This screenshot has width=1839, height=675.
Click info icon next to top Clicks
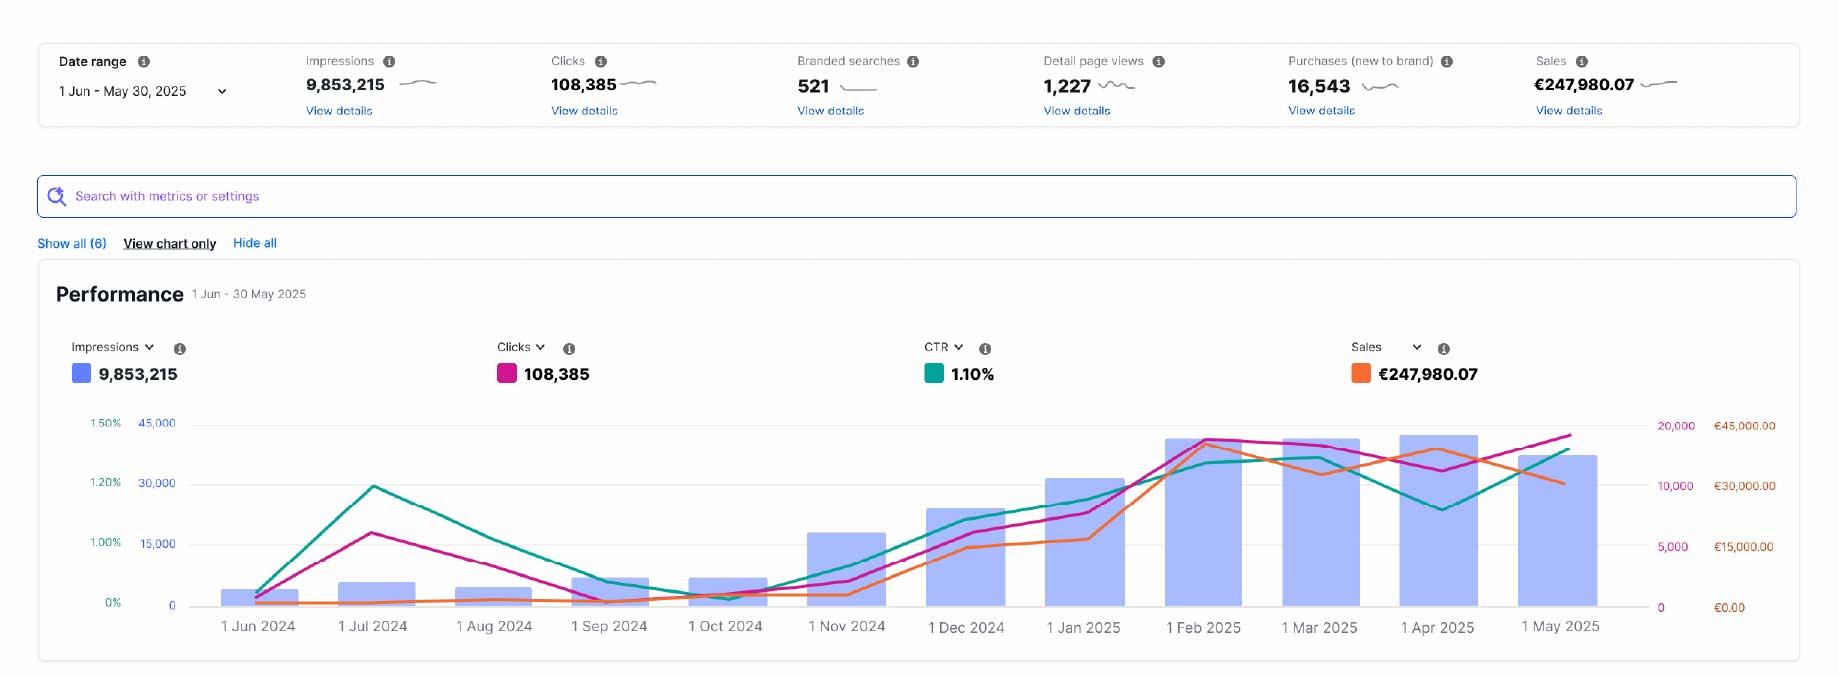pyautogui.click(x=601, y=62)
